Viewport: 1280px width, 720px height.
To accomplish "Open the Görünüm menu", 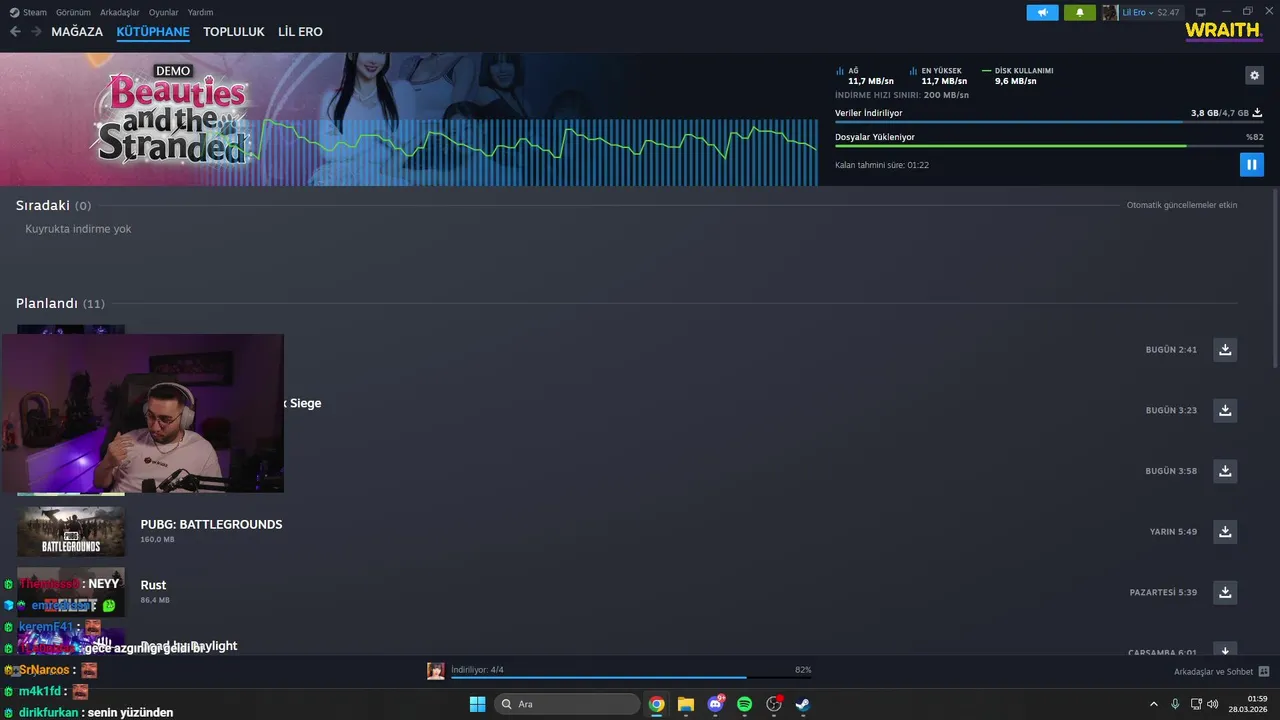I will pos(73,12).
